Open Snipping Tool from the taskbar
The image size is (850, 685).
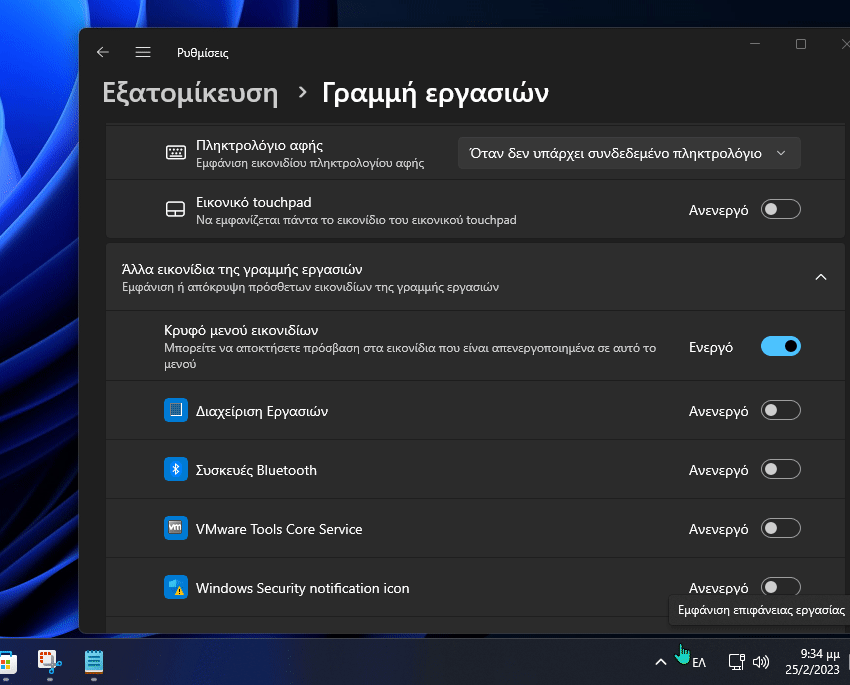tap(50, 662)
